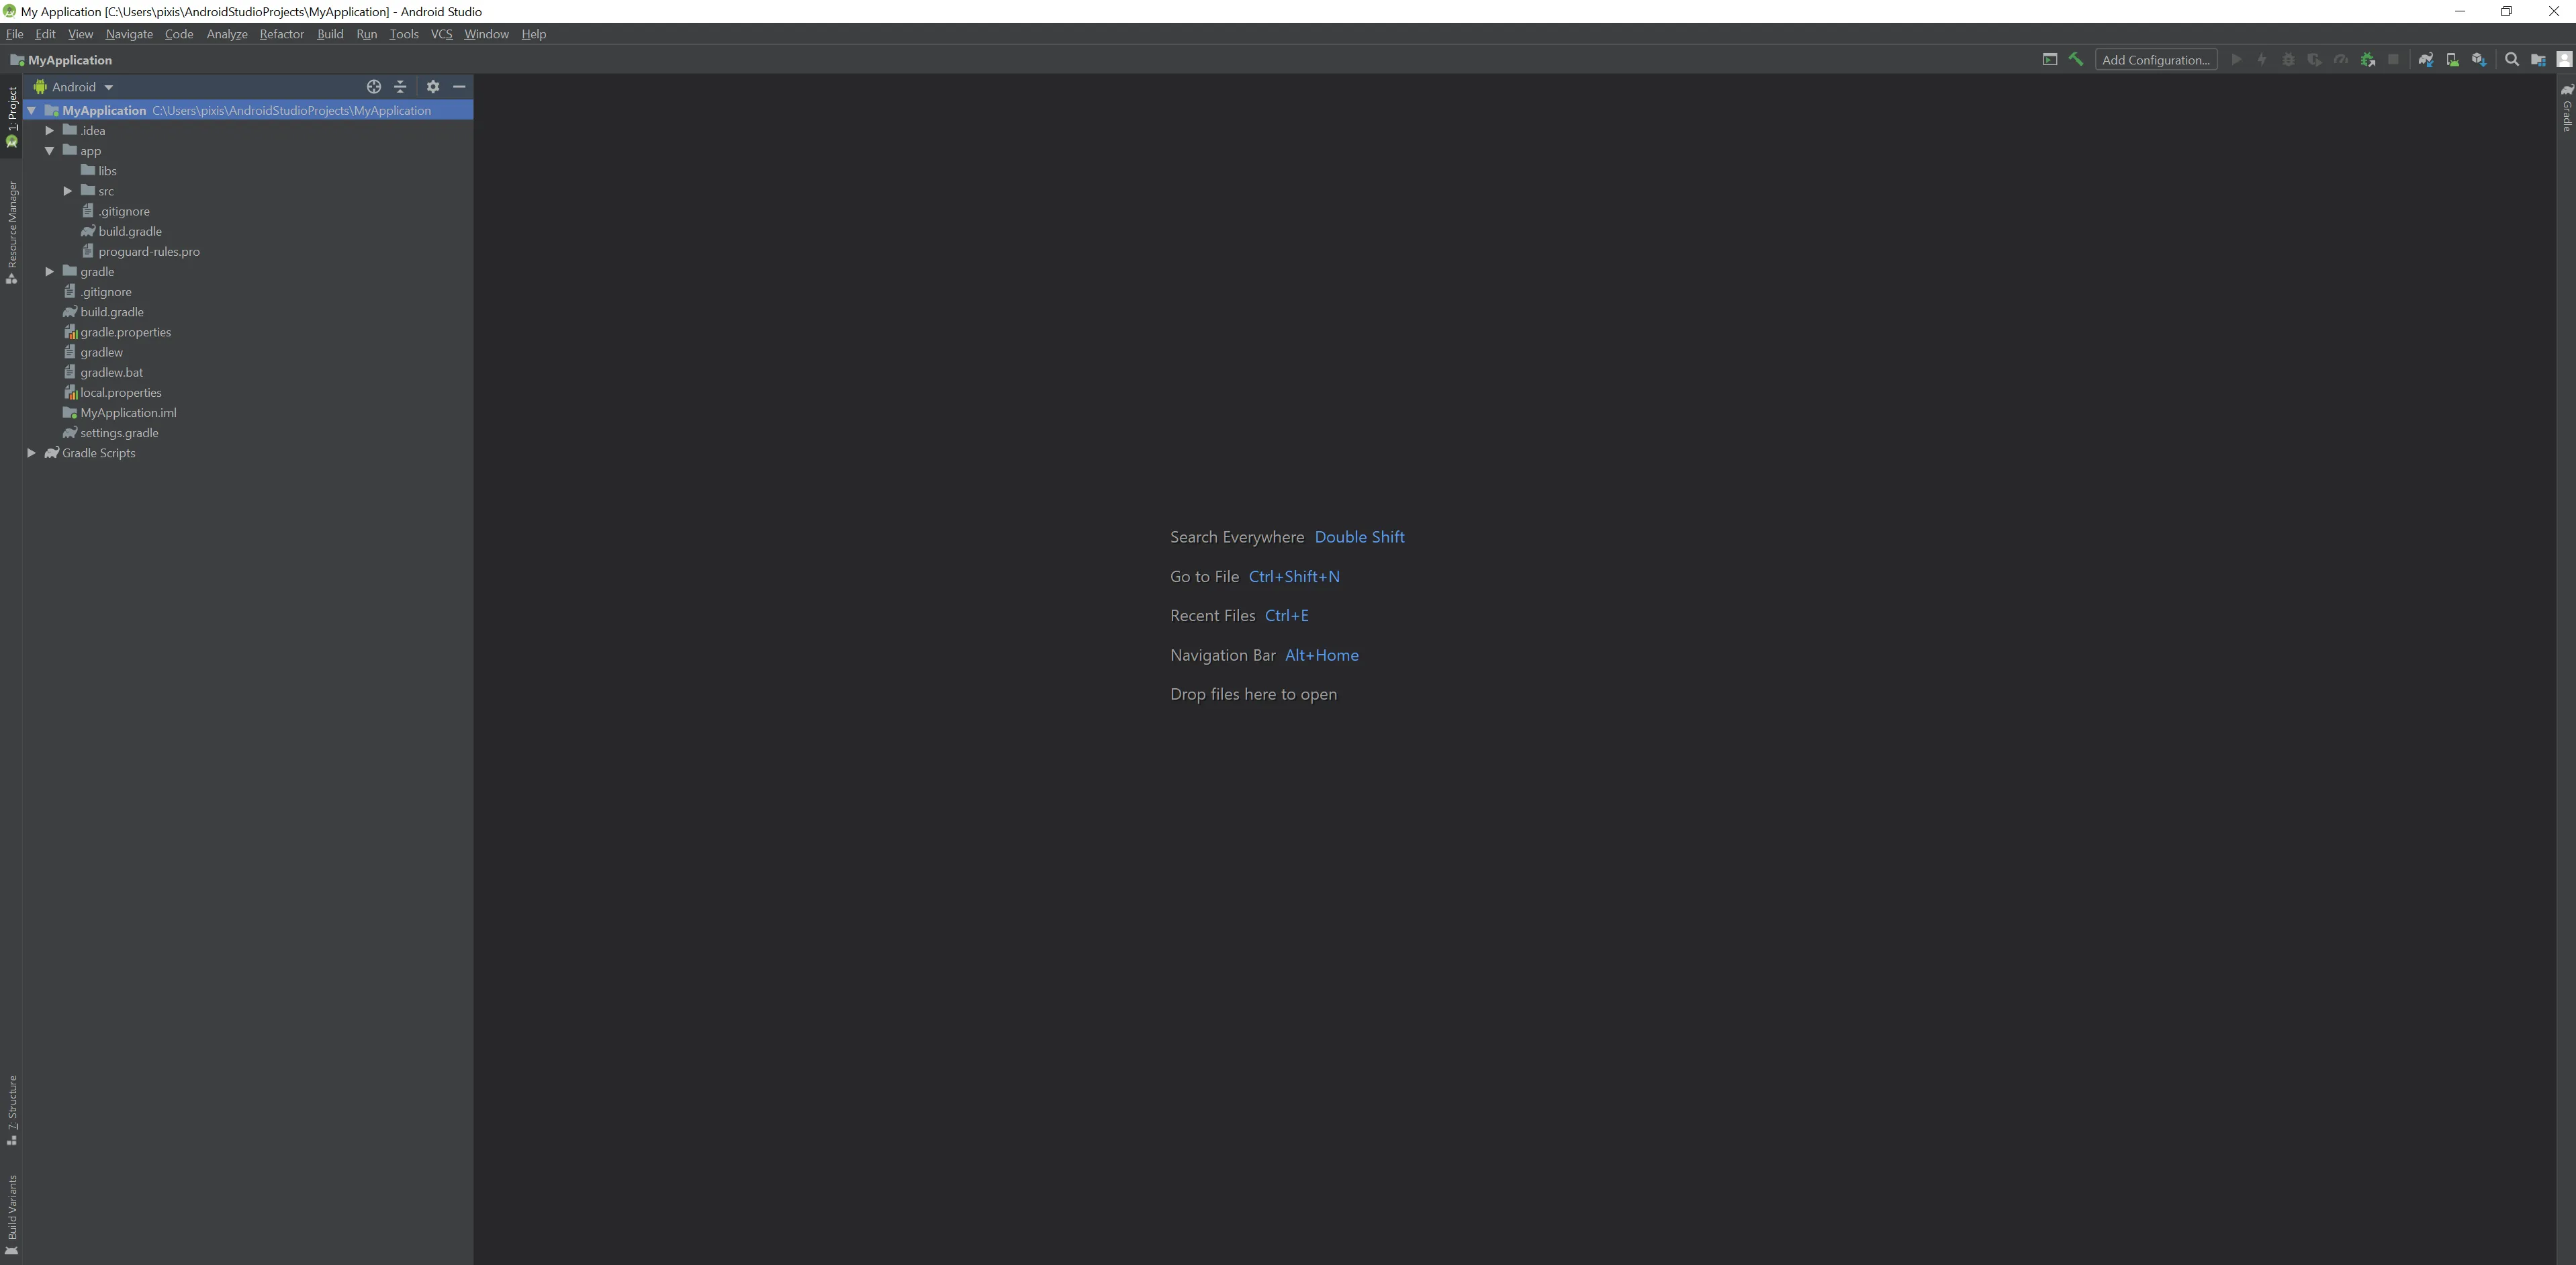Expand the src folder node

click(68, 191)
